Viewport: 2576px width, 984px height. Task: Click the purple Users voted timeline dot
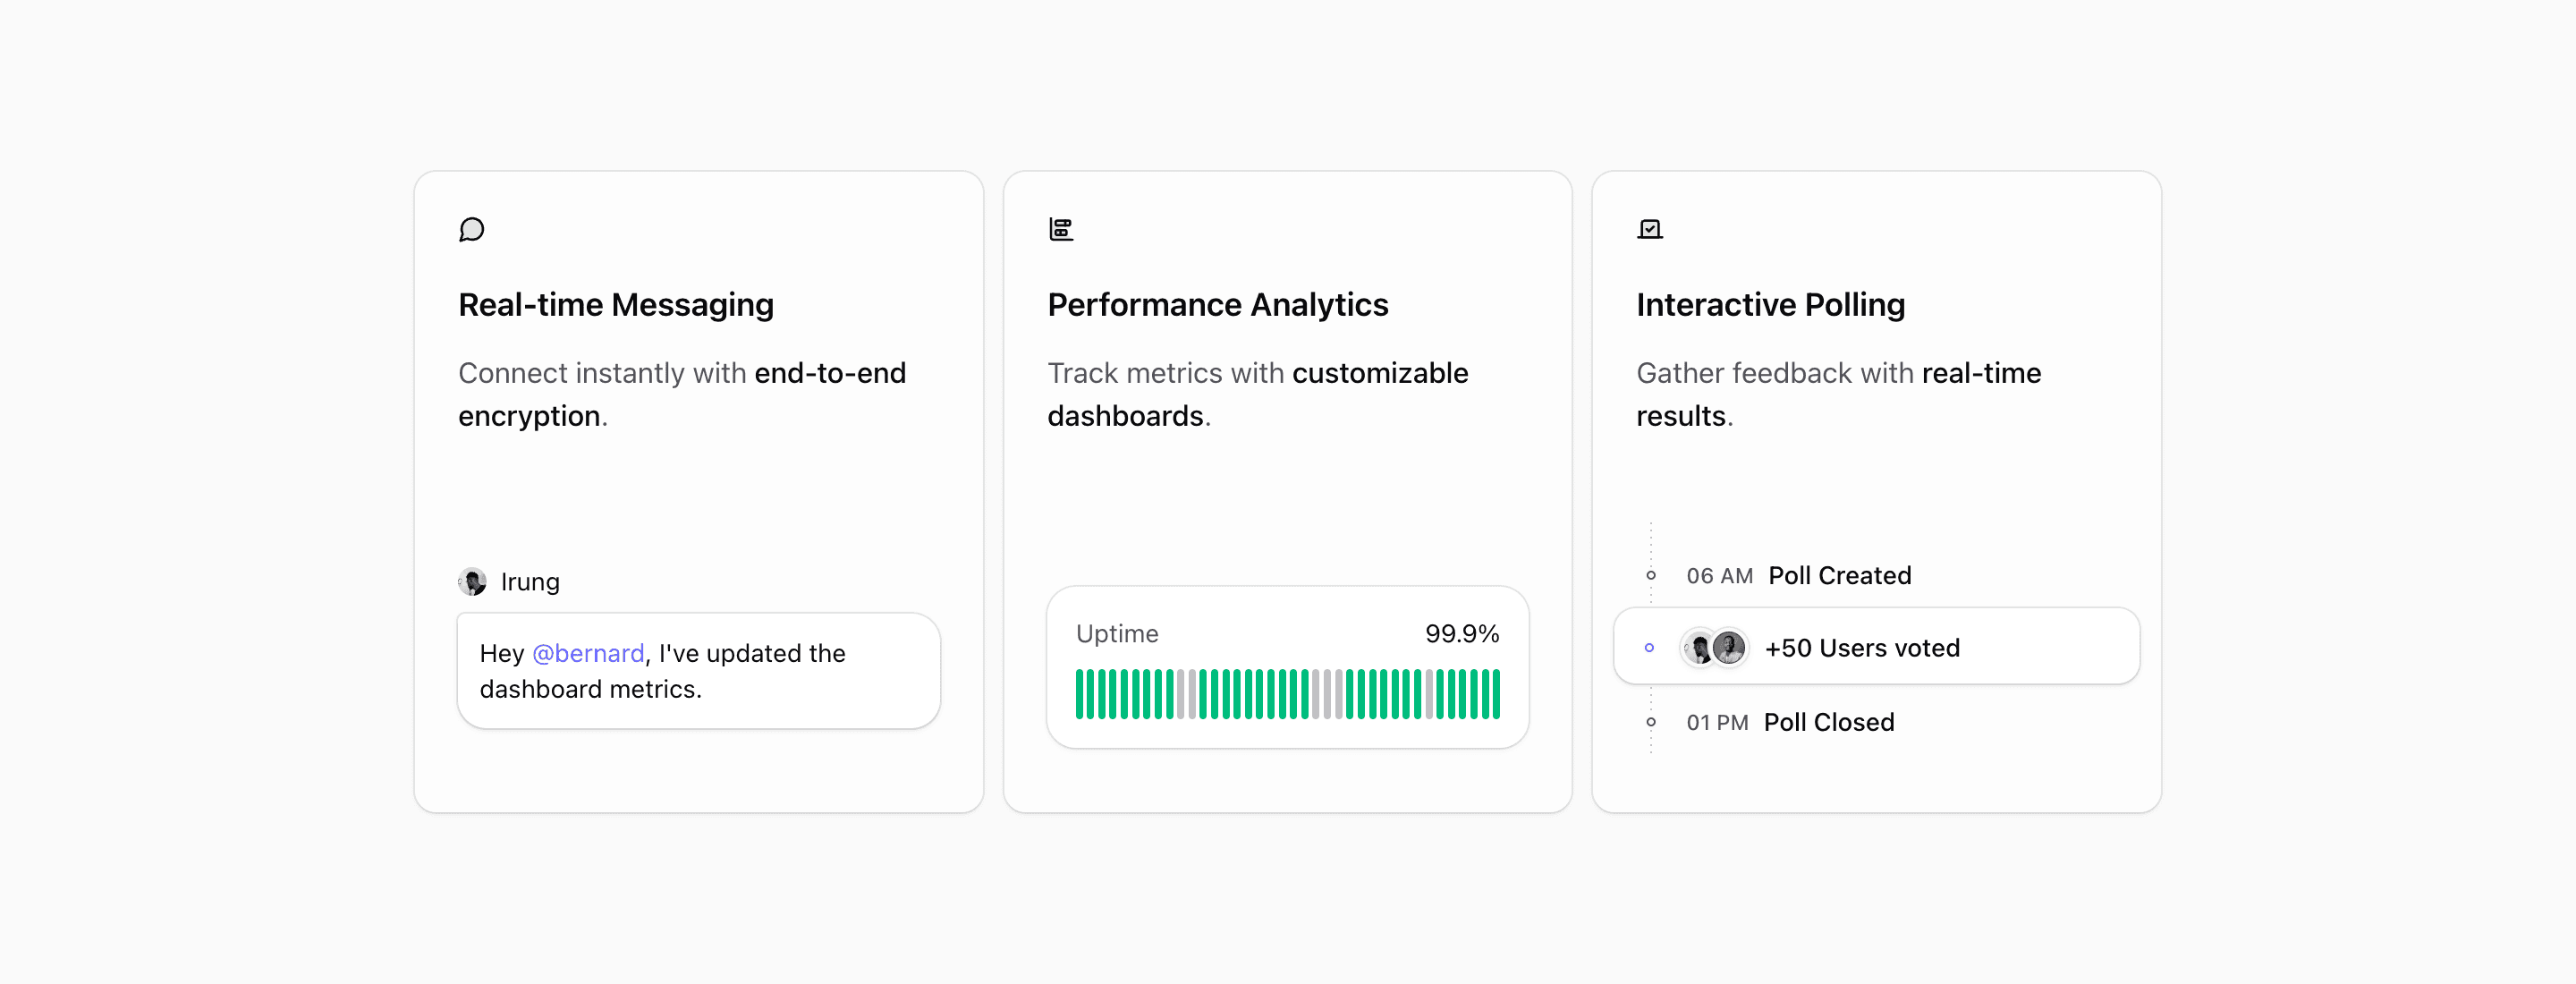(x=1649, y=647)
